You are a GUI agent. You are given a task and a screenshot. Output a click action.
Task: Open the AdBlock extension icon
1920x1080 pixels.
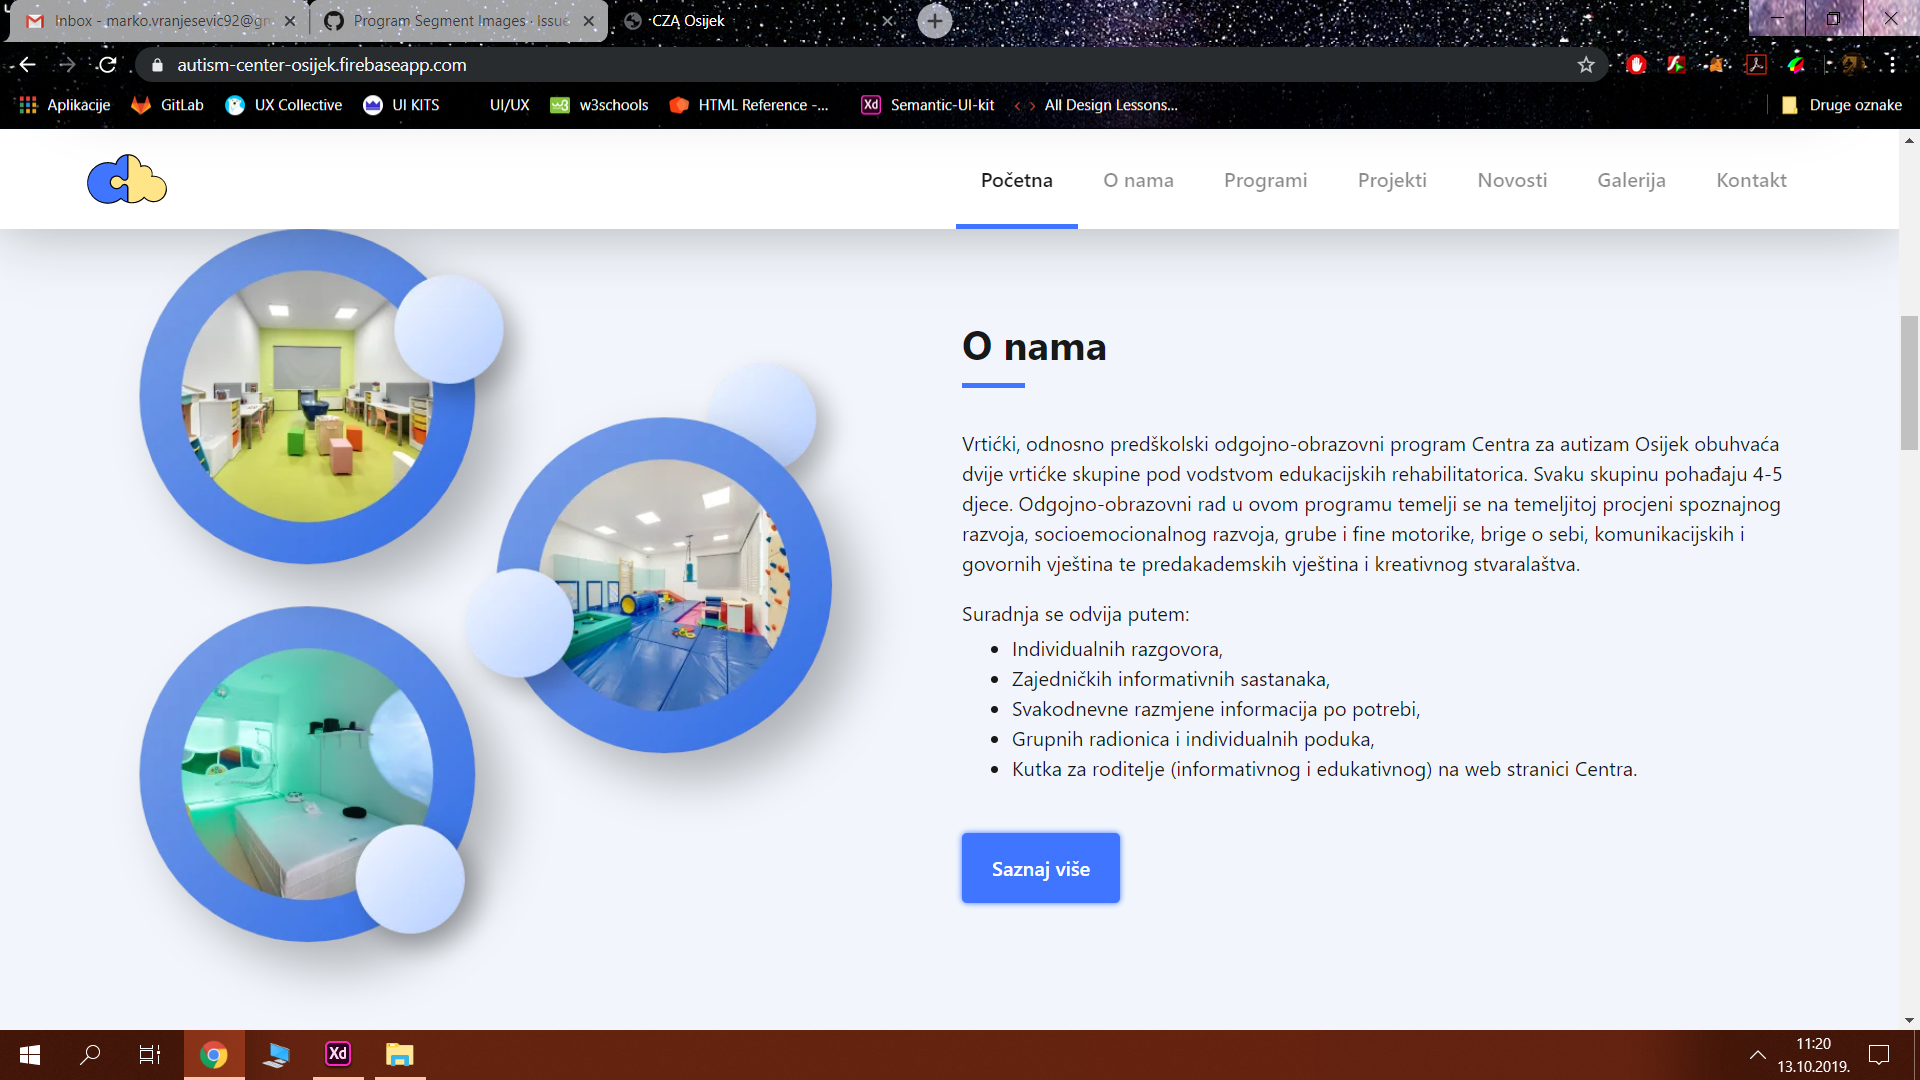click(x=1637, y=64)
